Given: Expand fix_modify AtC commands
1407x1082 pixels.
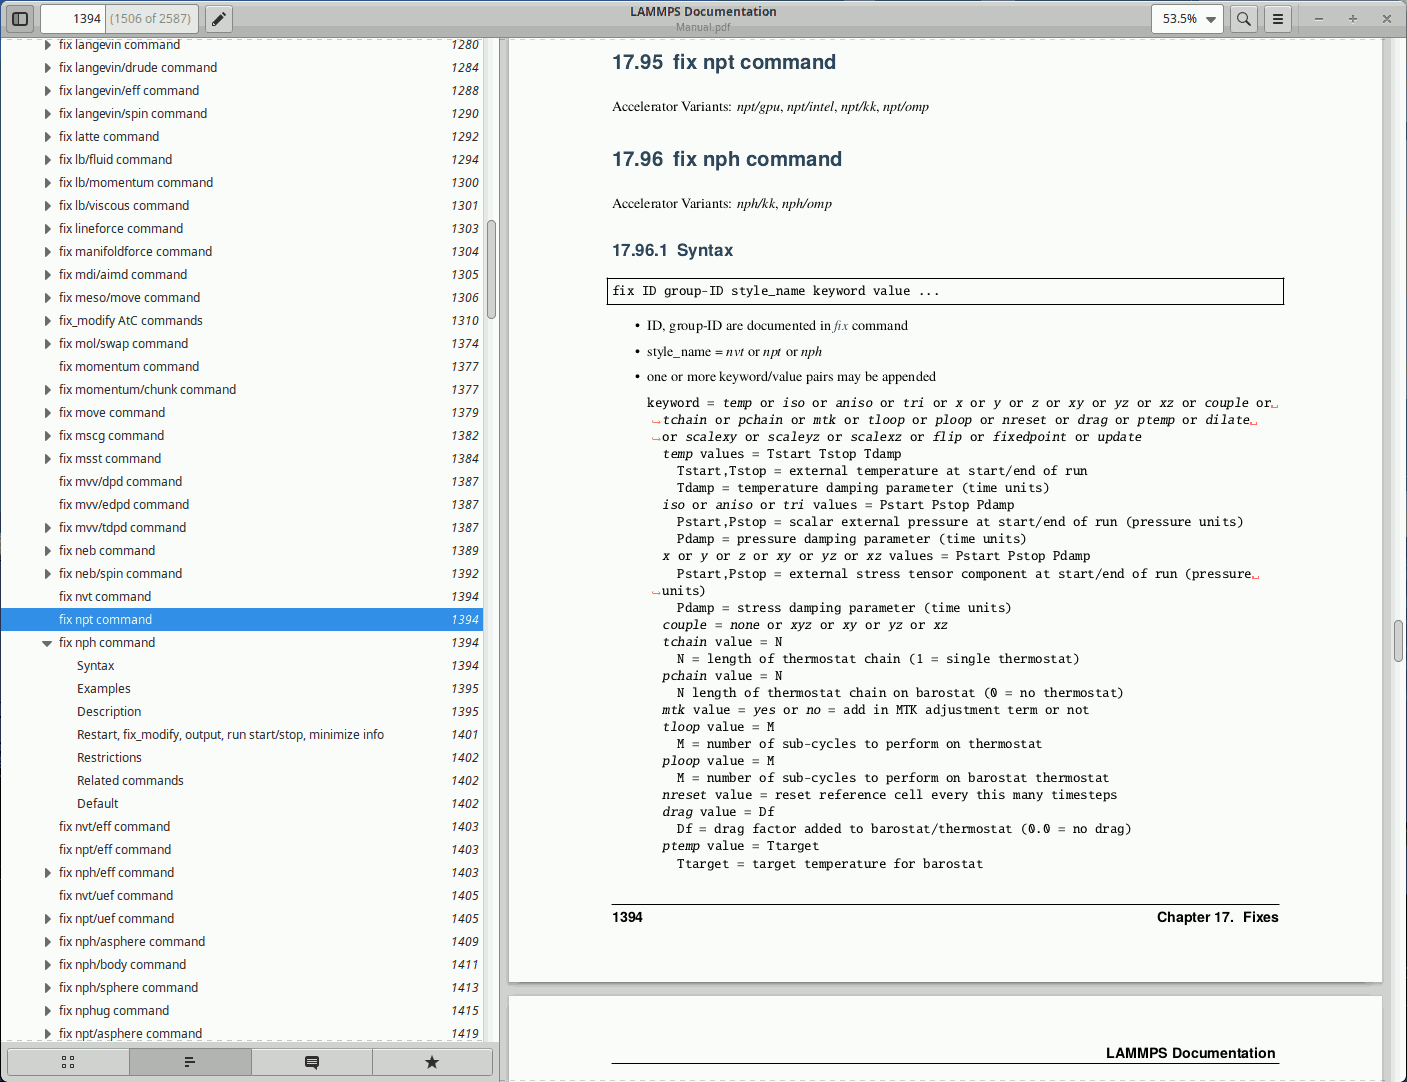Looking at the screenshot, I should tap(47, 321).
